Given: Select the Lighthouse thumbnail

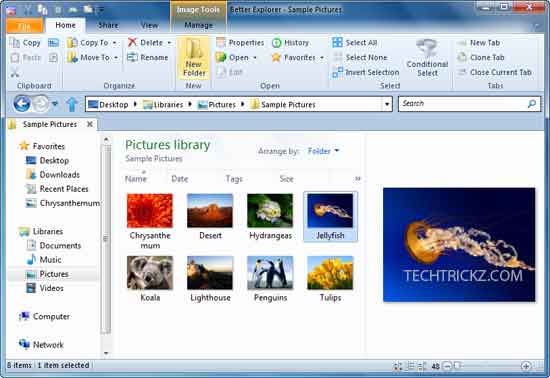Looking at the screenshot, I should coord(210,278).
